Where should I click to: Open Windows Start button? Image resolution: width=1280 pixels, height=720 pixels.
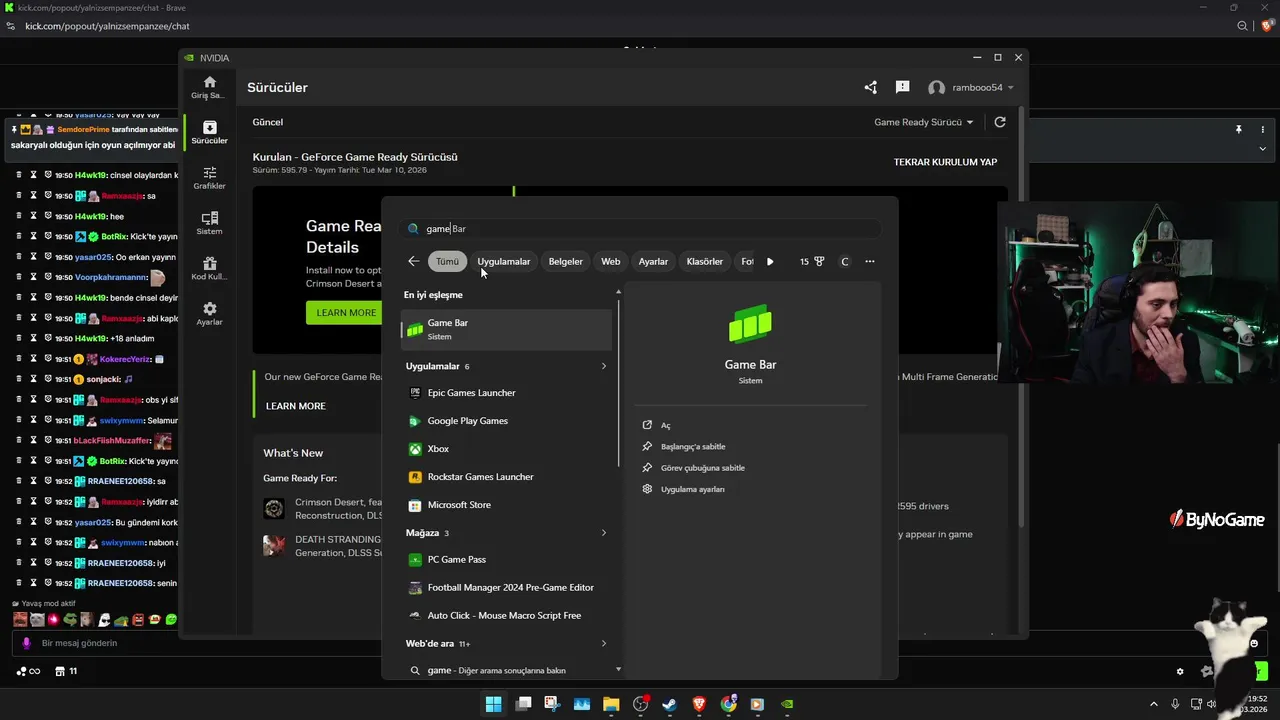click(493, 704)
